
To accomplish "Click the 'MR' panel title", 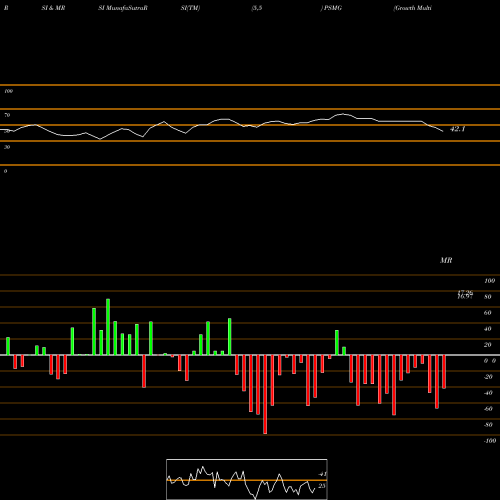I will tap(446, 260).
